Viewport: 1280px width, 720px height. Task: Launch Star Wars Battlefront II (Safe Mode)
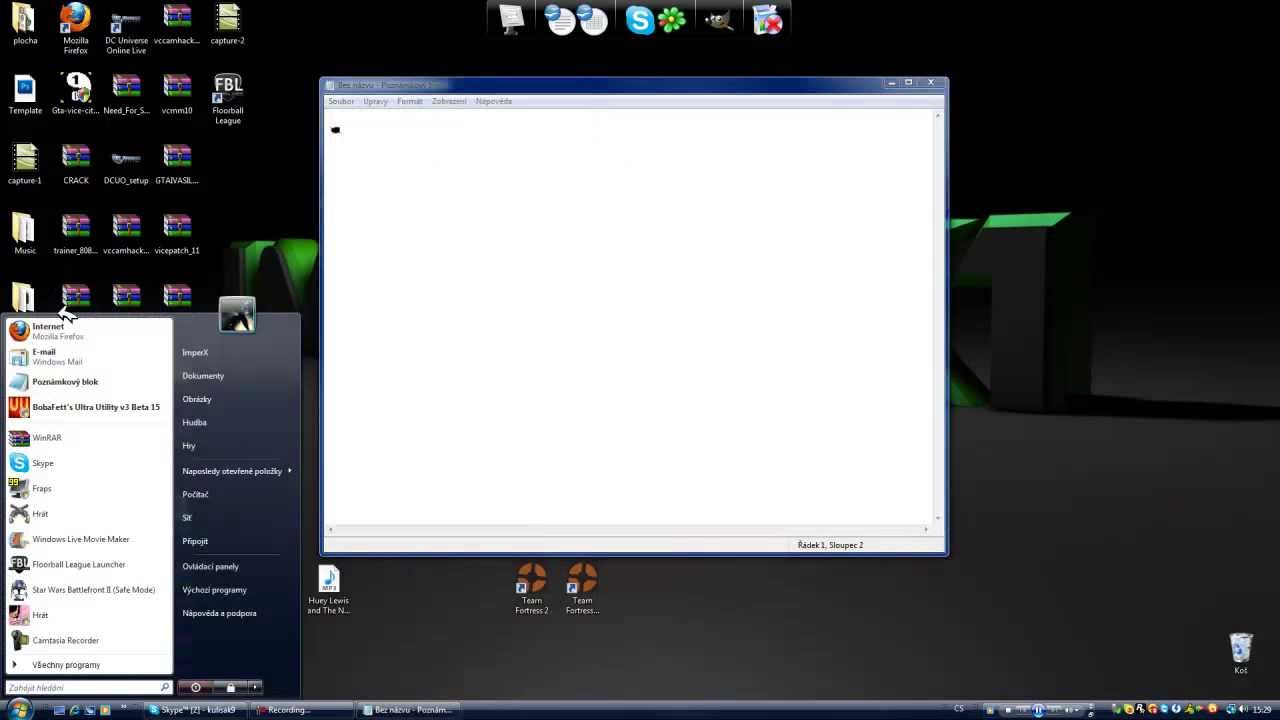click(88, 590)
